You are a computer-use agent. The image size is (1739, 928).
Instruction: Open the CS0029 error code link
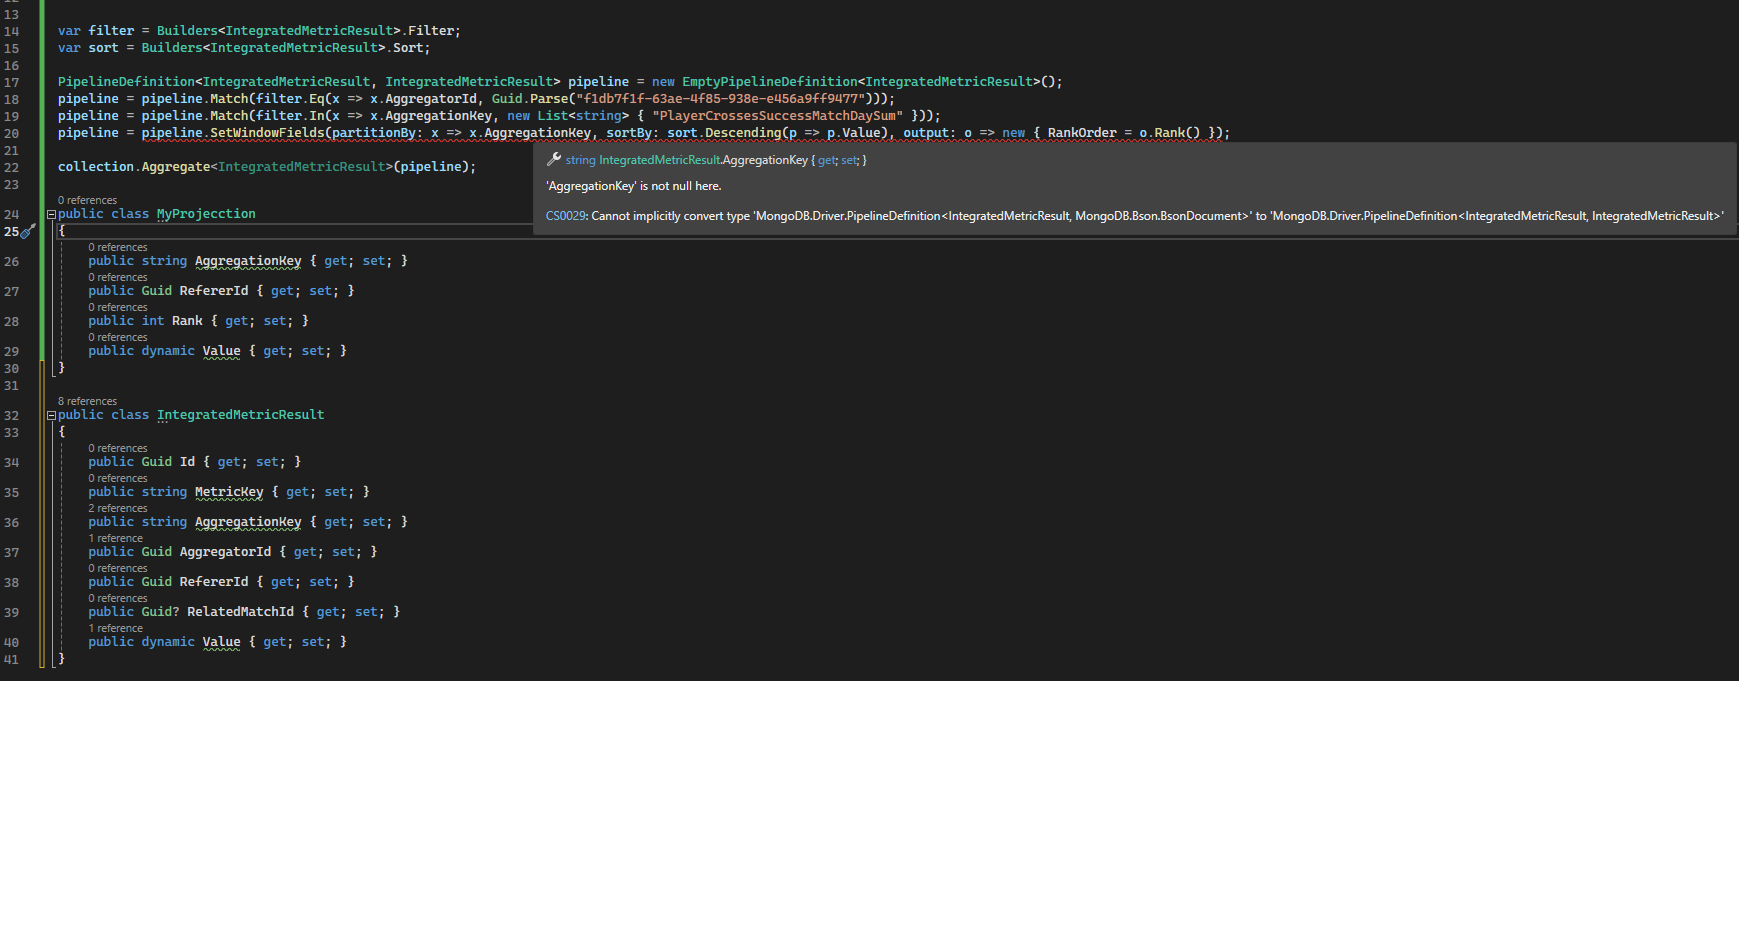click(x=565, y=216)
